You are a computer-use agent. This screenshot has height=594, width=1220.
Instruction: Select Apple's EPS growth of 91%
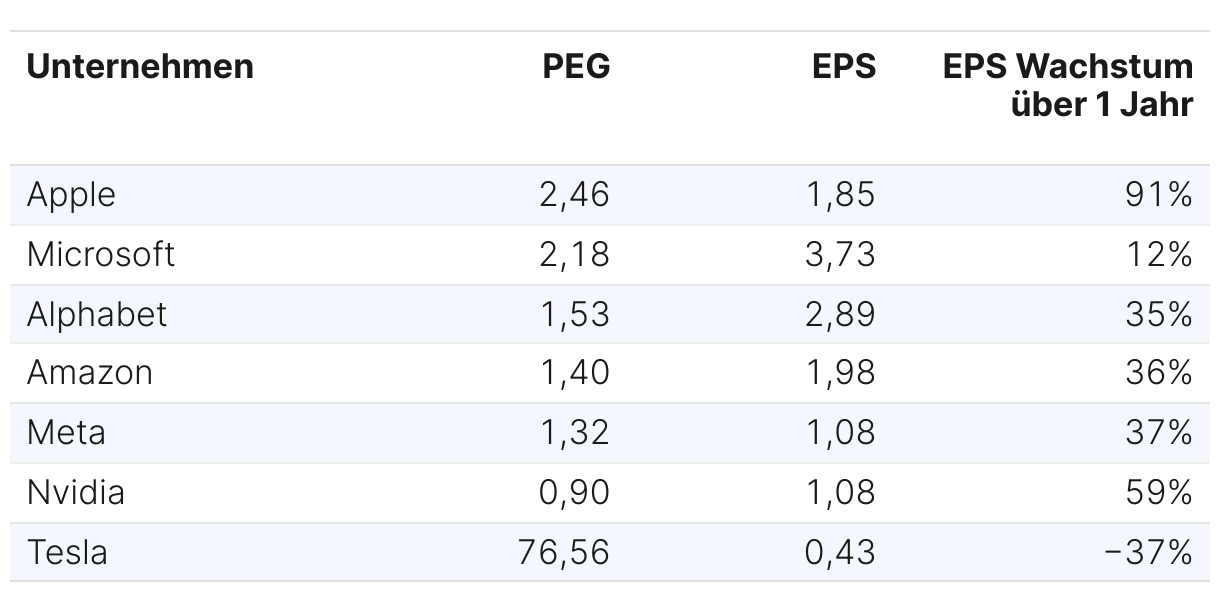[x=1161, y=194]
